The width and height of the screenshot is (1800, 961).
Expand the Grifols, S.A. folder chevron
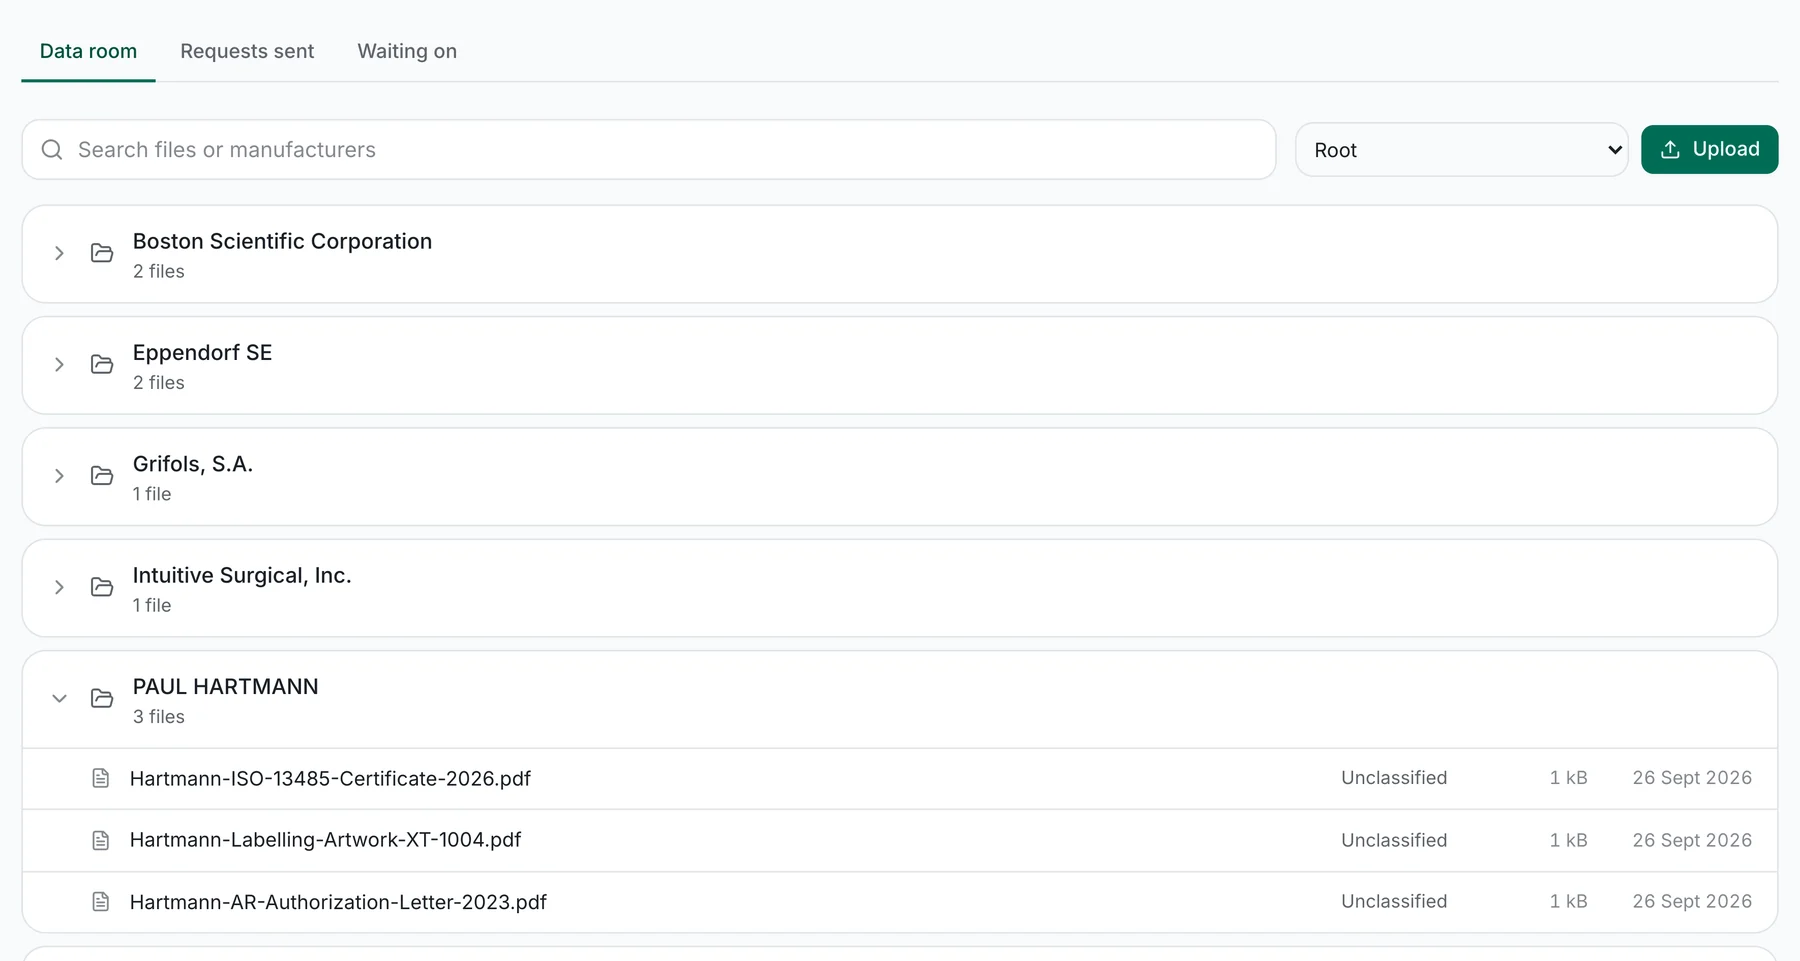pyautogui.click(x=59, y=476)
